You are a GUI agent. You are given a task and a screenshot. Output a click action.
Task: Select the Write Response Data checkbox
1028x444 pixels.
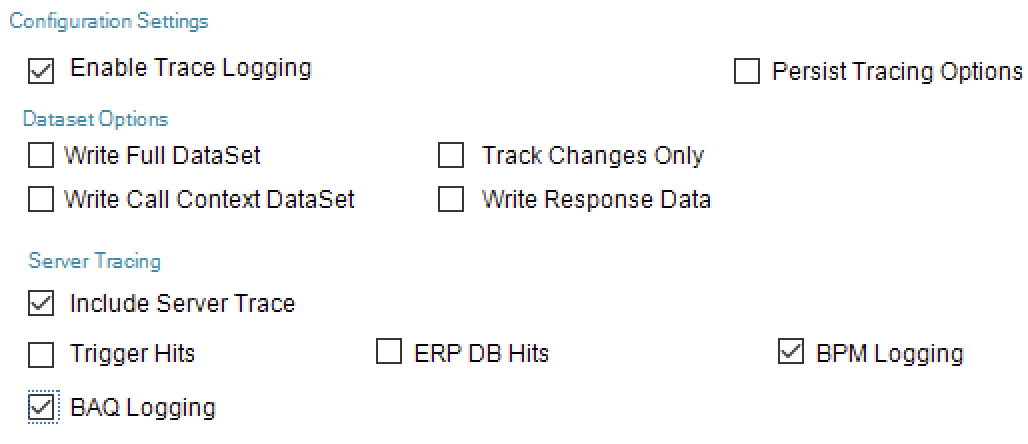point(451,200)
